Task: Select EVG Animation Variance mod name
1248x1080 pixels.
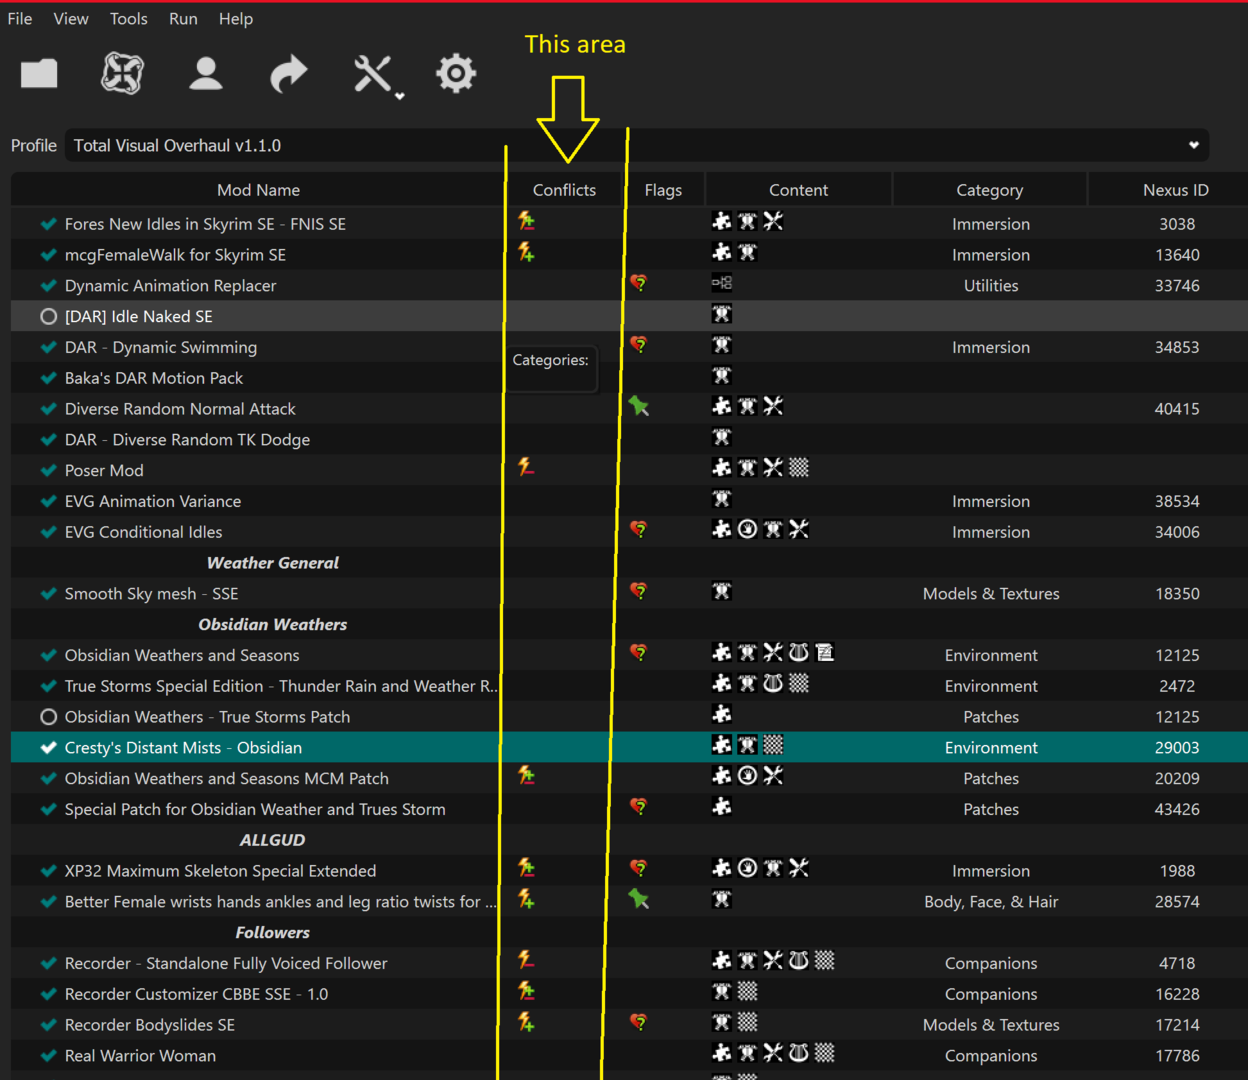Action: pos(153,501)
